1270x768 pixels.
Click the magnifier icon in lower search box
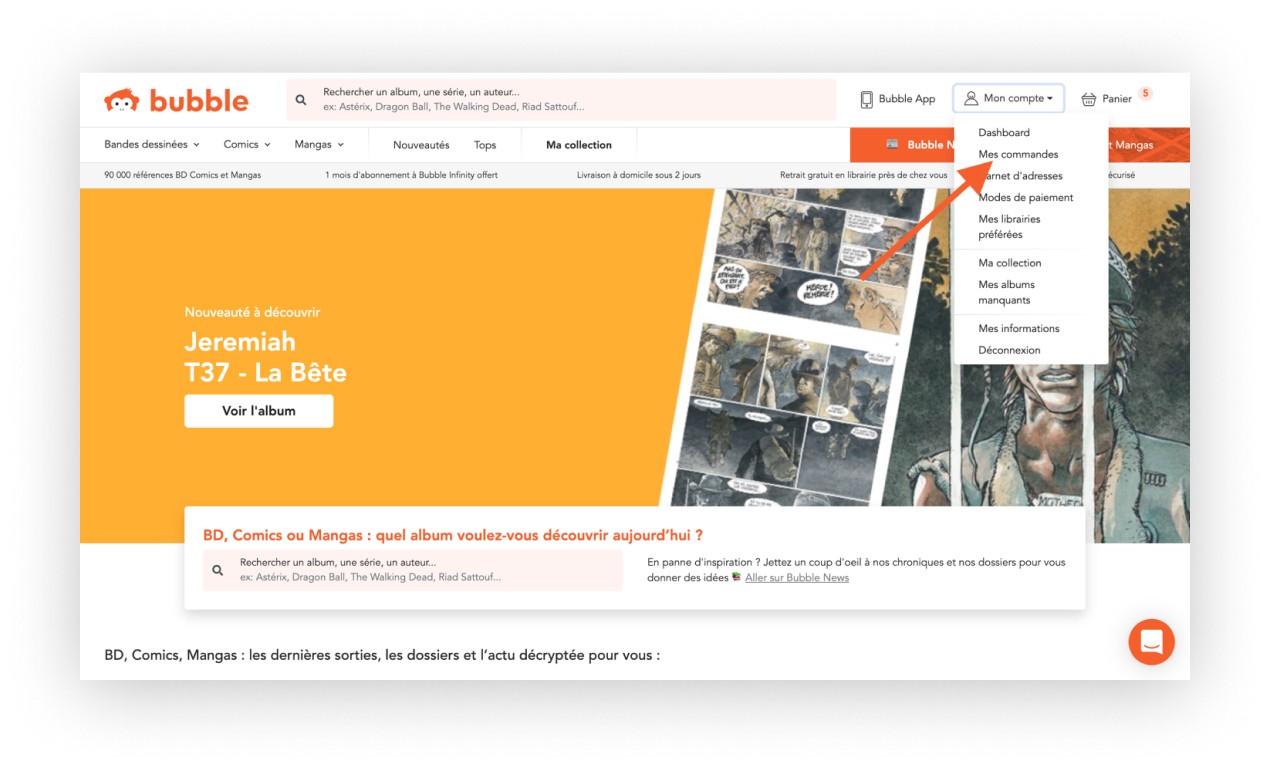pos(218,570)
